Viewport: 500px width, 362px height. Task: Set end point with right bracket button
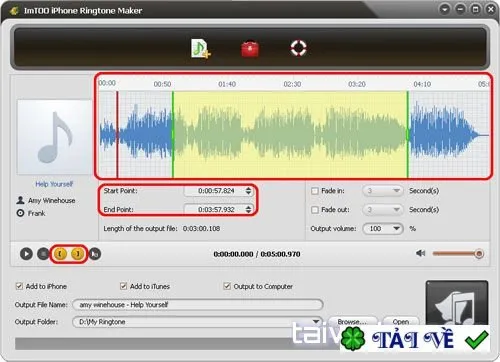pyautogui.click(x=77, y=254)
